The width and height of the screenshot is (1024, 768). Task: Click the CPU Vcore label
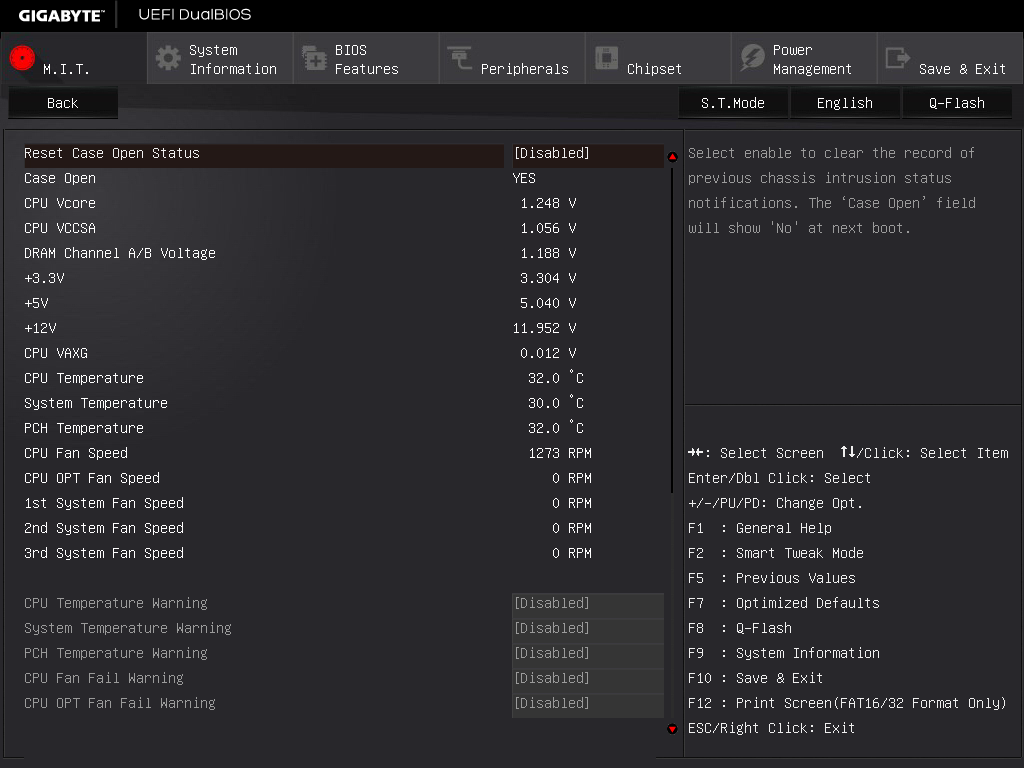(60, 203)
